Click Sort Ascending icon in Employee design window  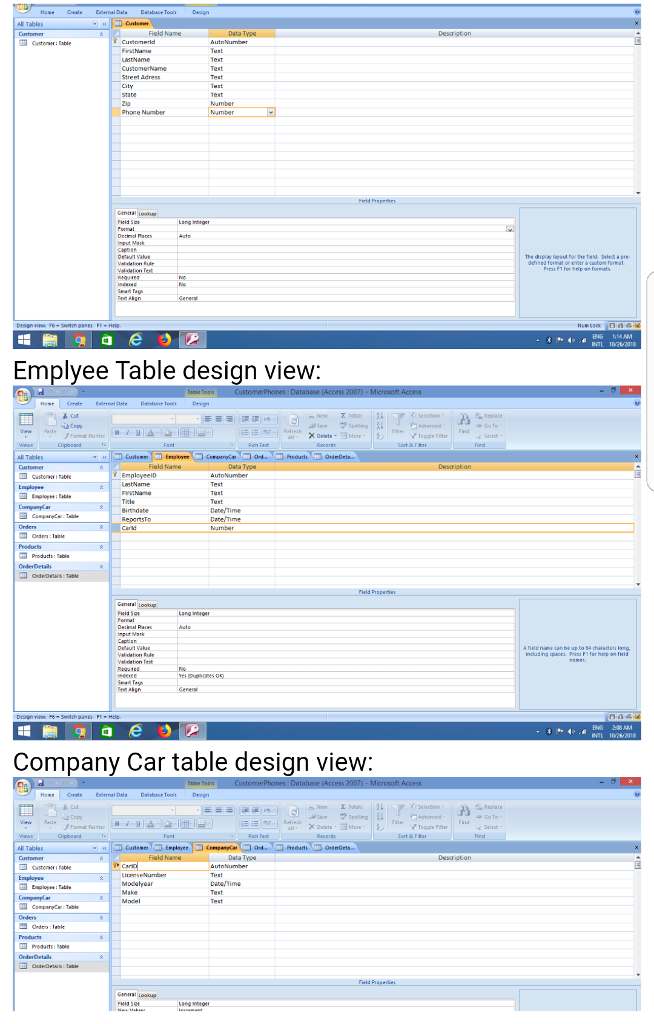click(380, 416)
